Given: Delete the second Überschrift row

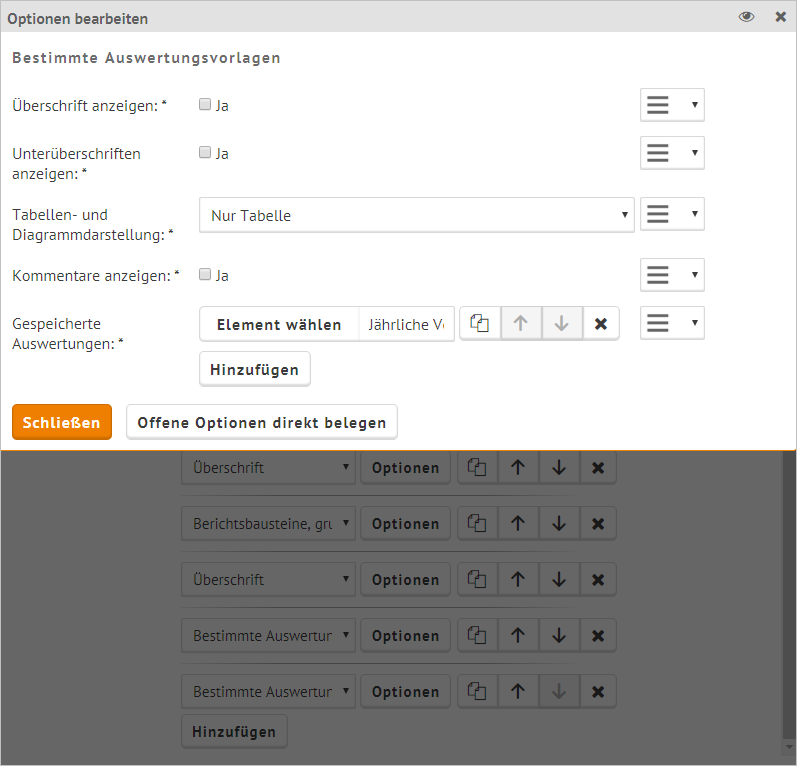Looking at the screenshot, I should [x=598, y=579].
